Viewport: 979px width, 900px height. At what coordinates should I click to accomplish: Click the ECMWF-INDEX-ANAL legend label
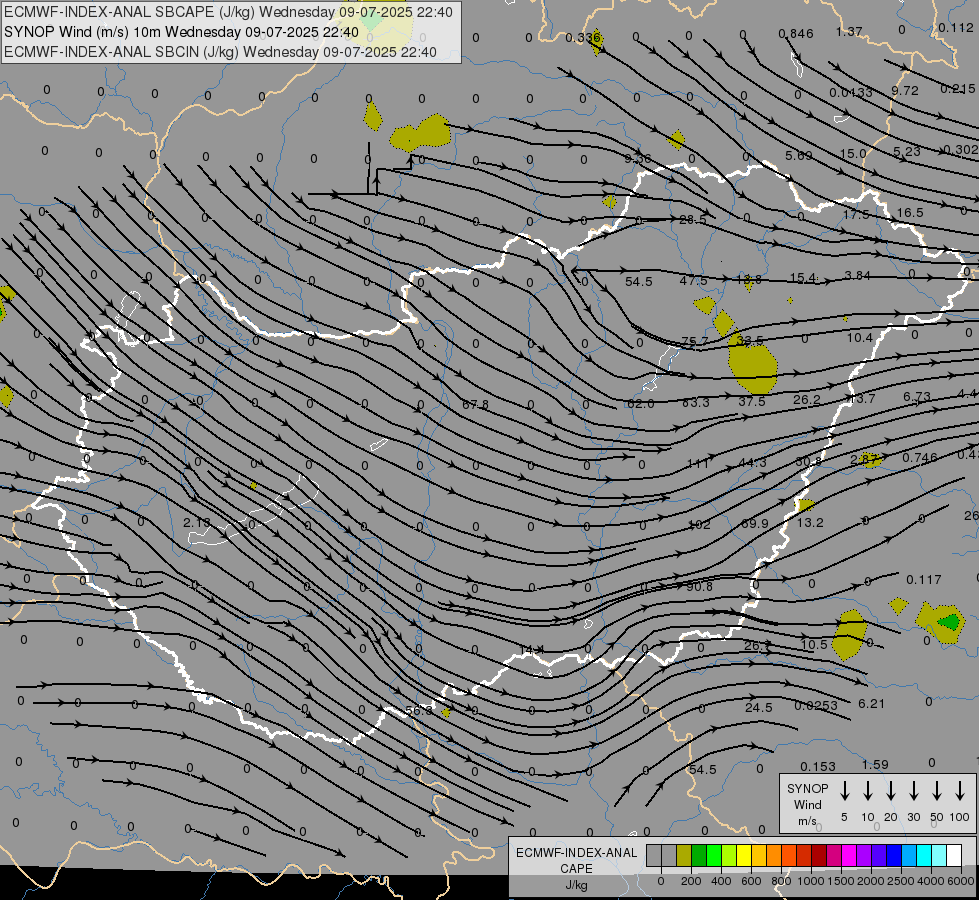576,853
